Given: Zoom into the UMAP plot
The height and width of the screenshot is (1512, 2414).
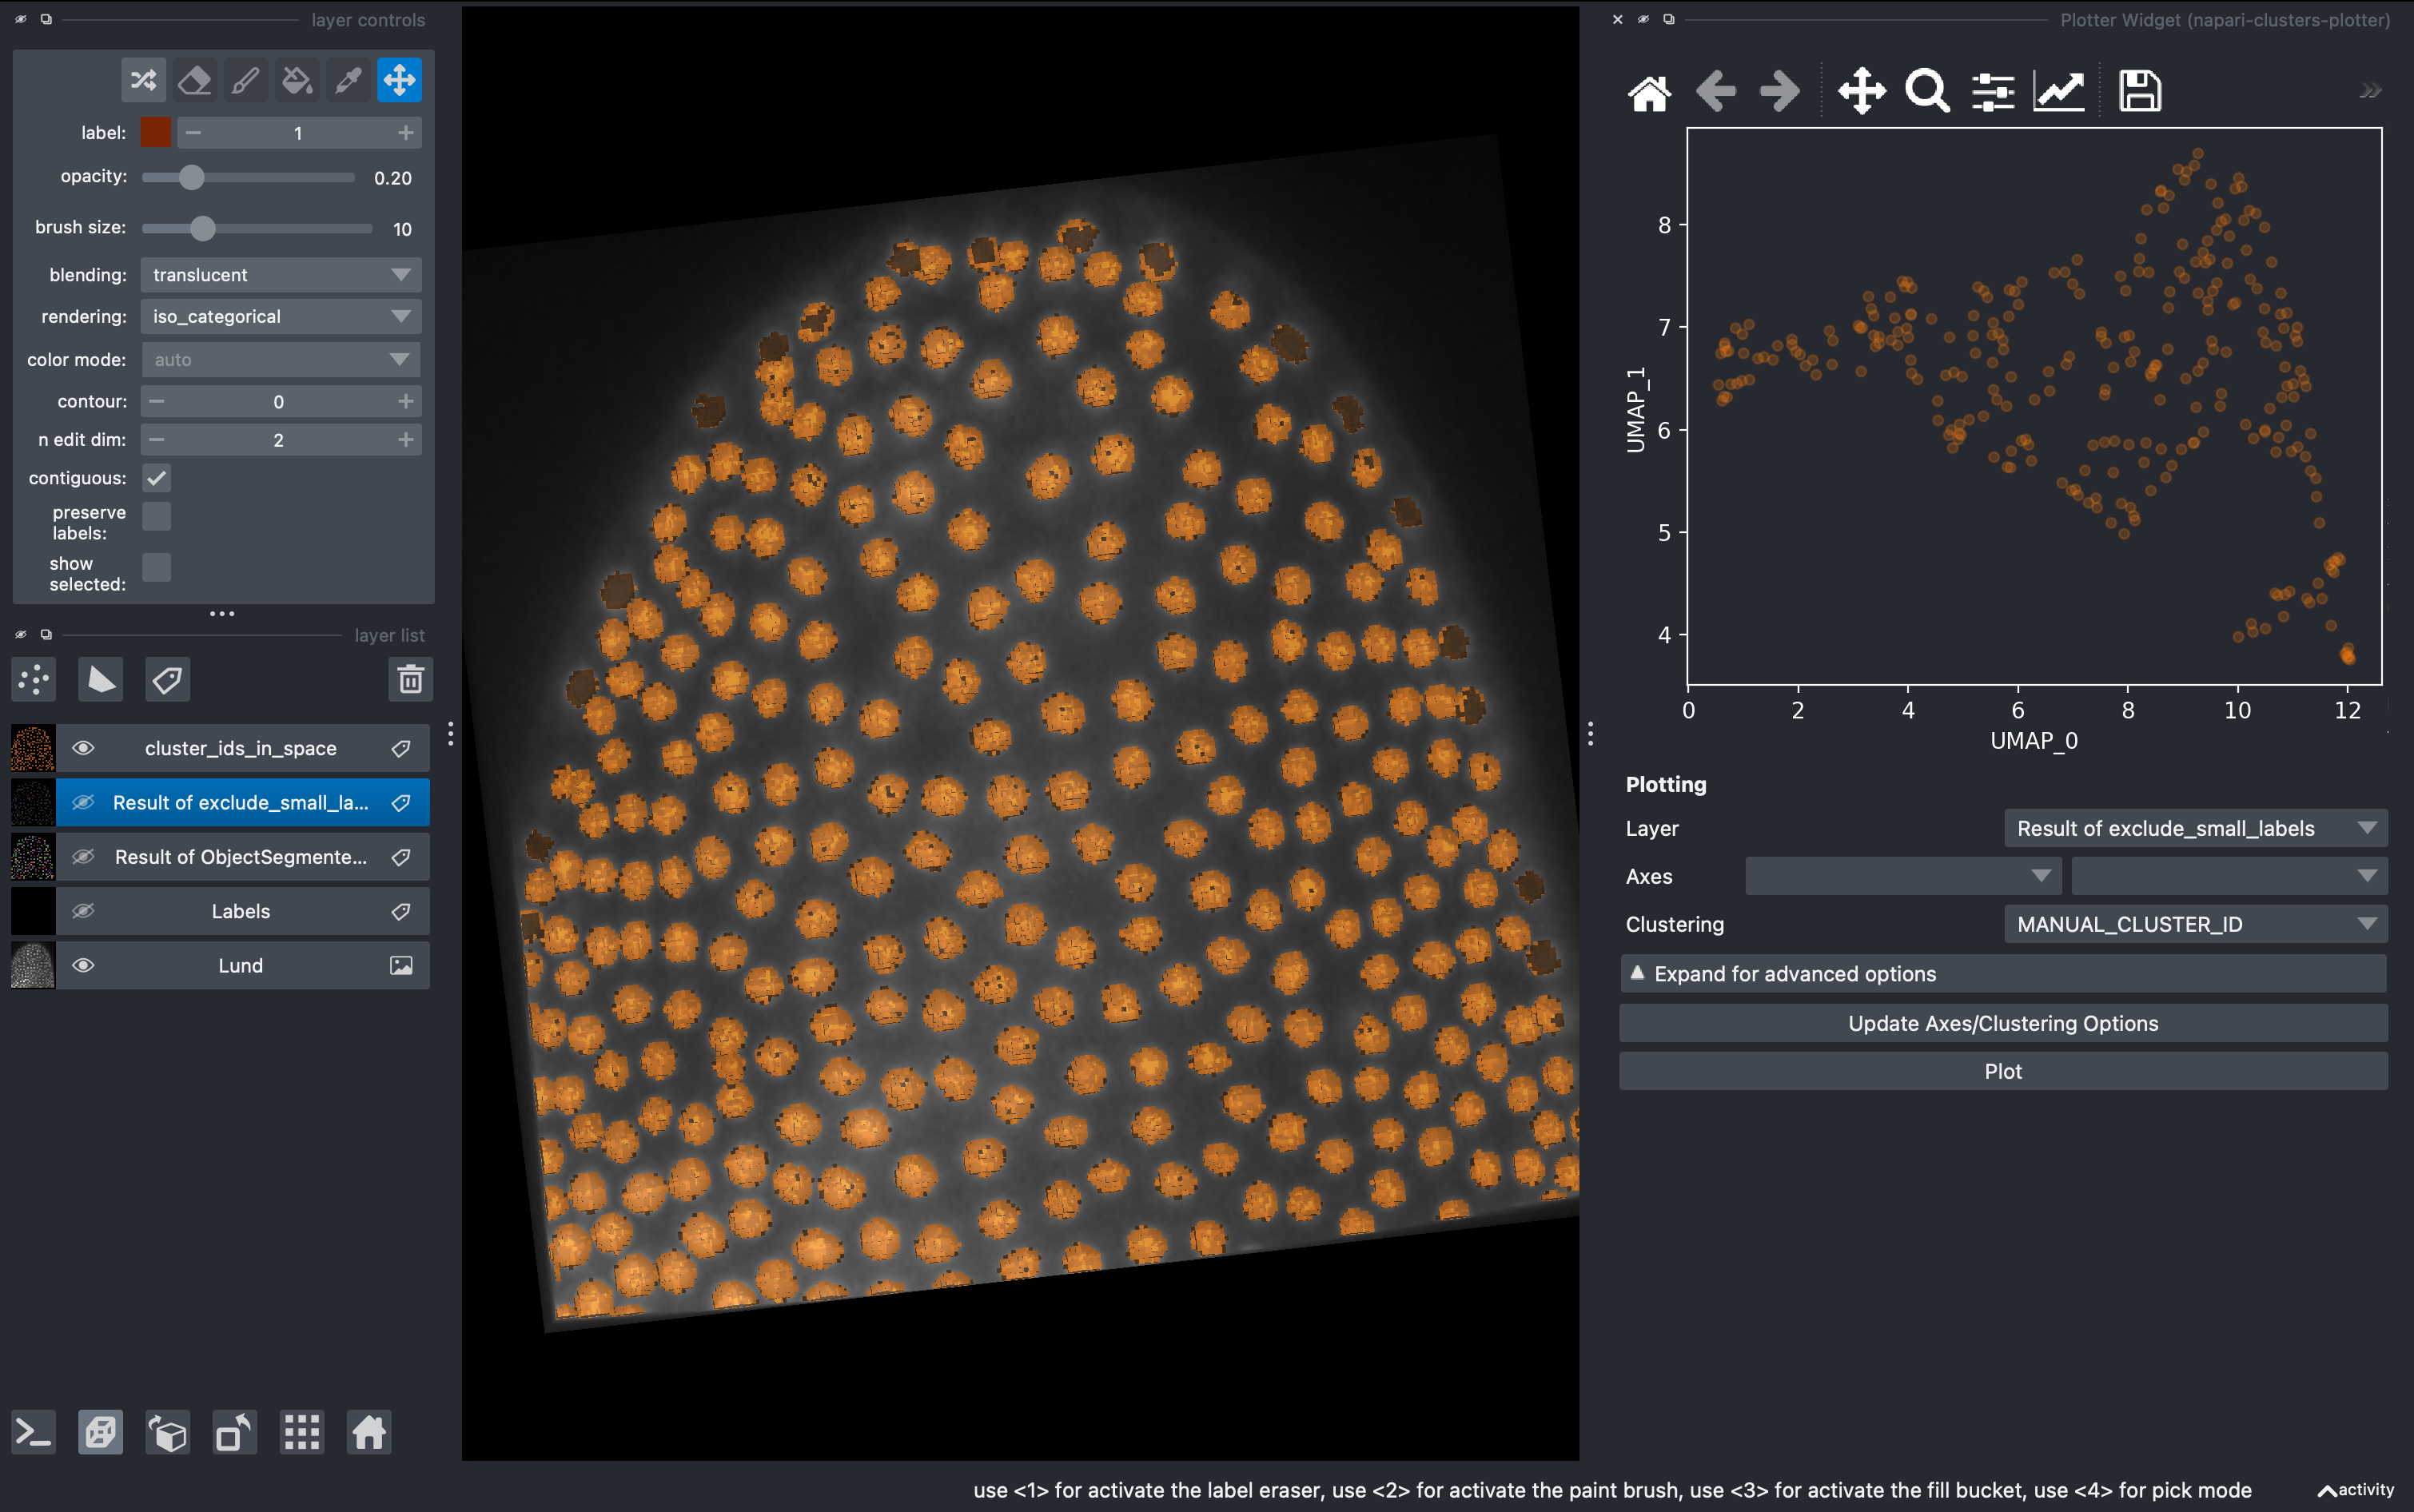Looking at the screenshot, I should pyautogui.click(x=1925, y=90).
